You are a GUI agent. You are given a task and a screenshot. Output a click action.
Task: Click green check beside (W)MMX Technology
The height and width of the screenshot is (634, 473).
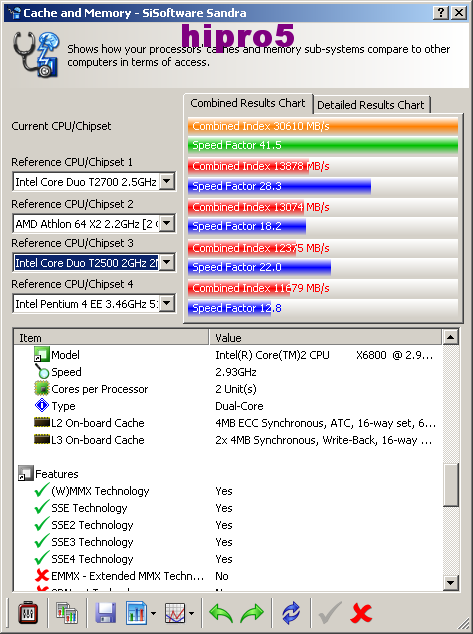(x=42, y=490)
